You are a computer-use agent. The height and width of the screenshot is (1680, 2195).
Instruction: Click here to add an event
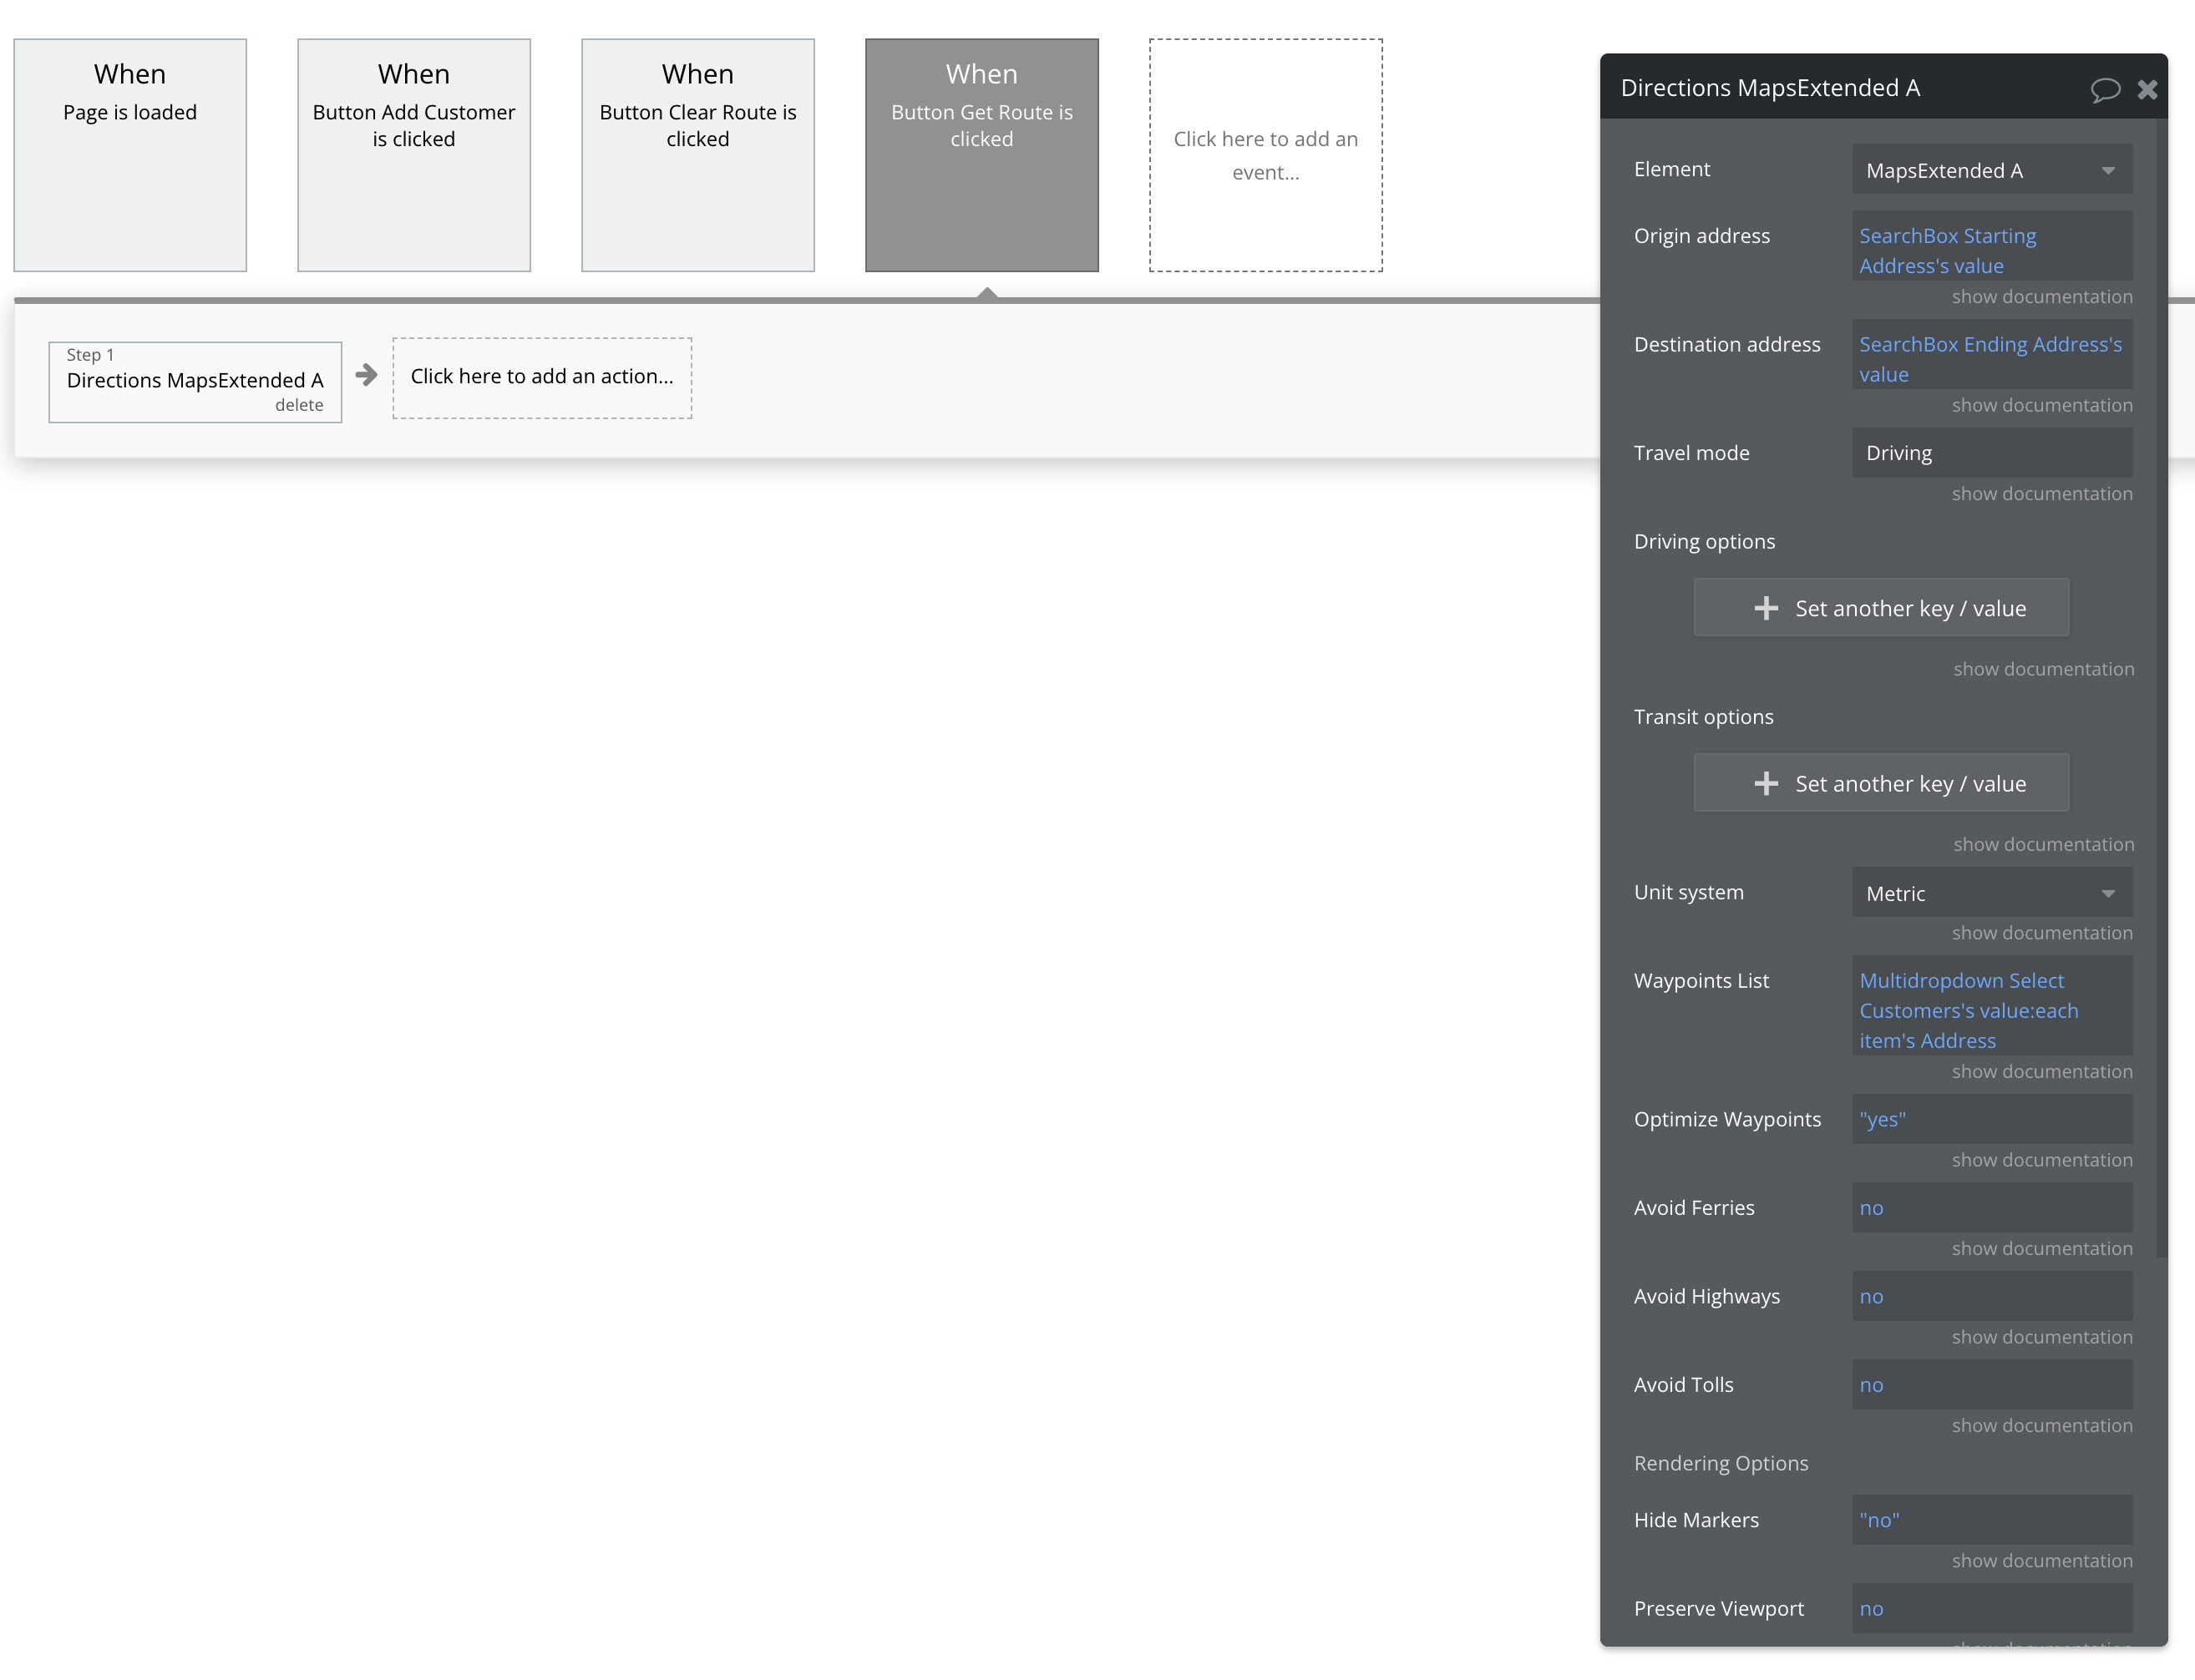(1265, 154)
